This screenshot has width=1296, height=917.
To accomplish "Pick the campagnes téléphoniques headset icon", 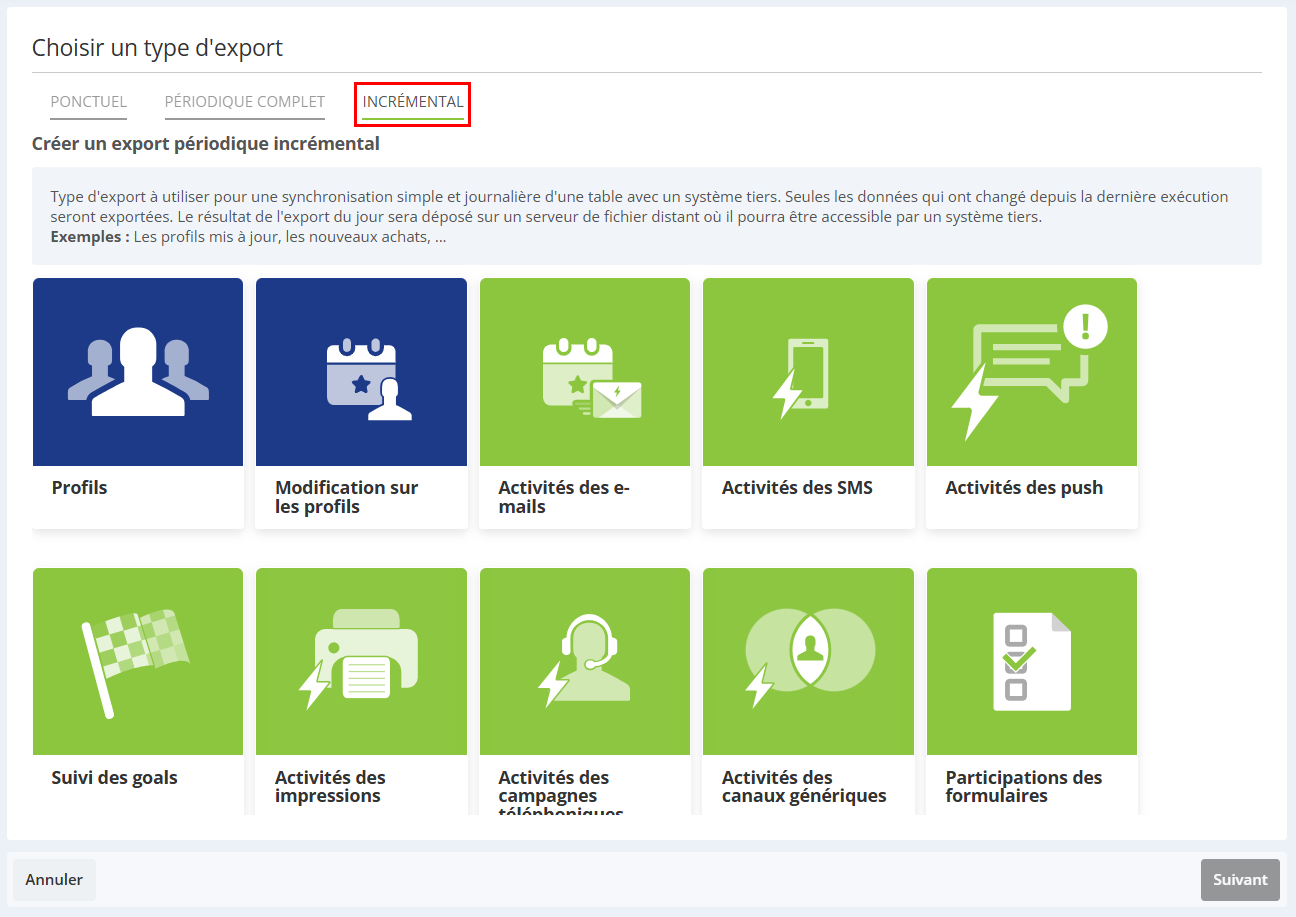I will pyautogui.click(x=584, y=660).
